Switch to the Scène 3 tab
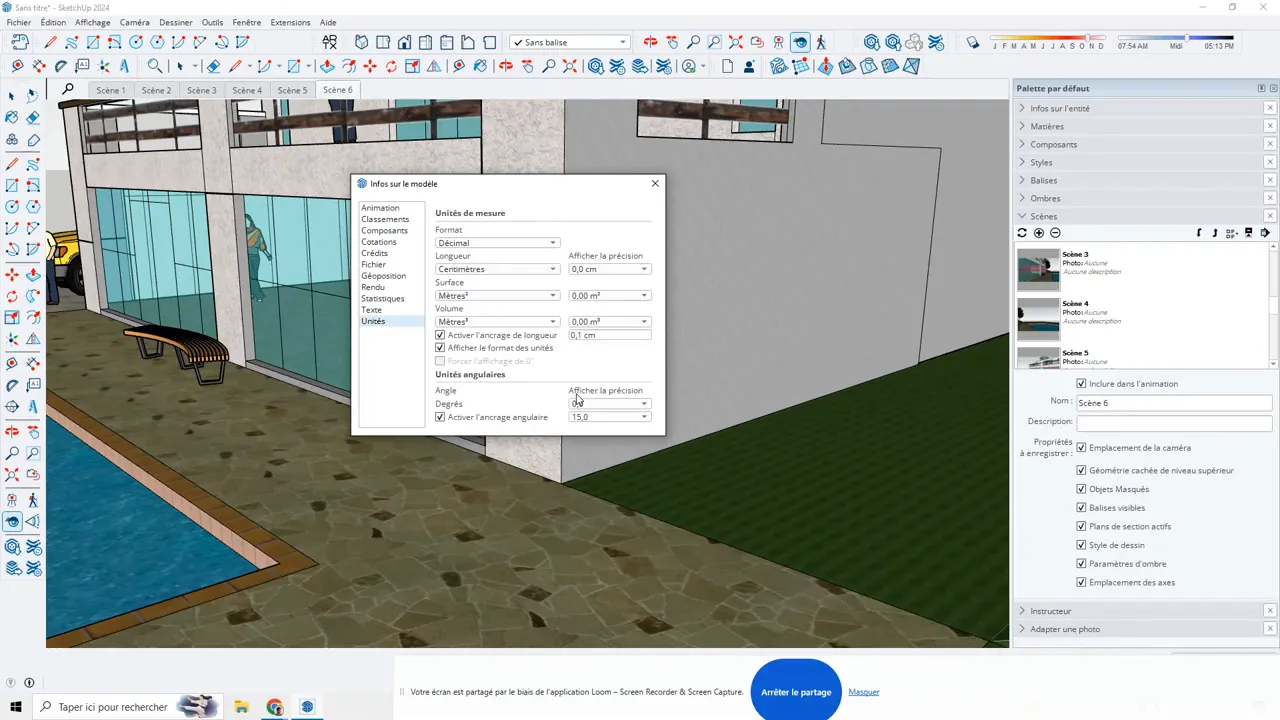1280x720 pixels. 201,90
